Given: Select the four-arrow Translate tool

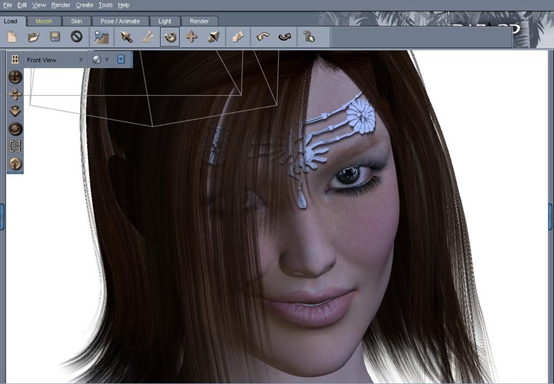Looking at the screenshot, I should [x=191, y=37].
